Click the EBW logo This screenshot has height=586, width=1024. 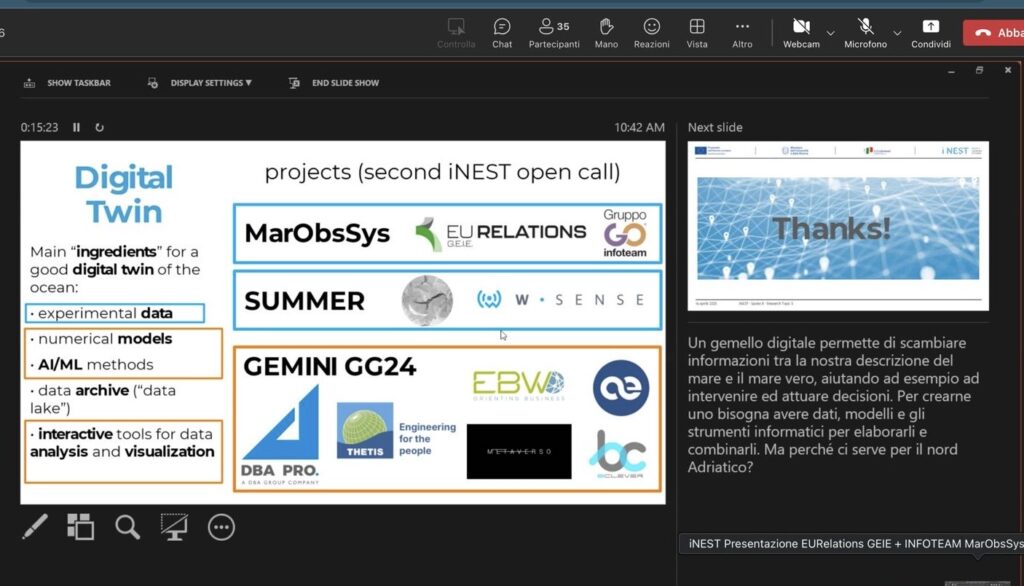tap(519, 385)
